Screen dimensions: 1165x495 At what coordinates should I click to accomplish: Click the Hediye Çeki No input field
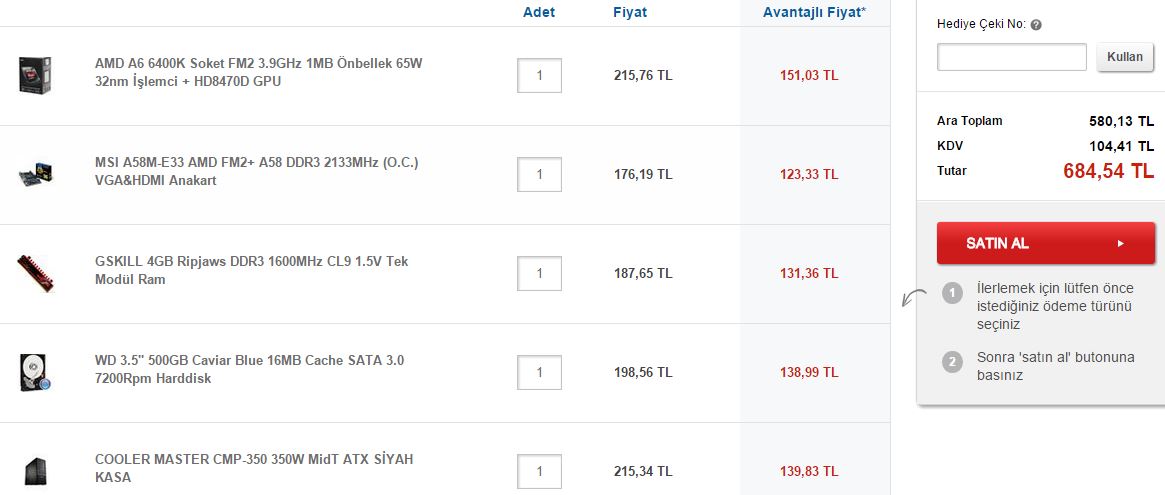[x=1012, y=57]
